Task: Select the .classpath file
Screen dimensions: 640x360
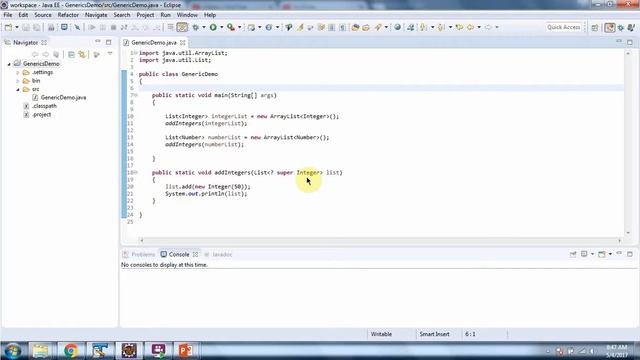Action: (x=44, y=106)
